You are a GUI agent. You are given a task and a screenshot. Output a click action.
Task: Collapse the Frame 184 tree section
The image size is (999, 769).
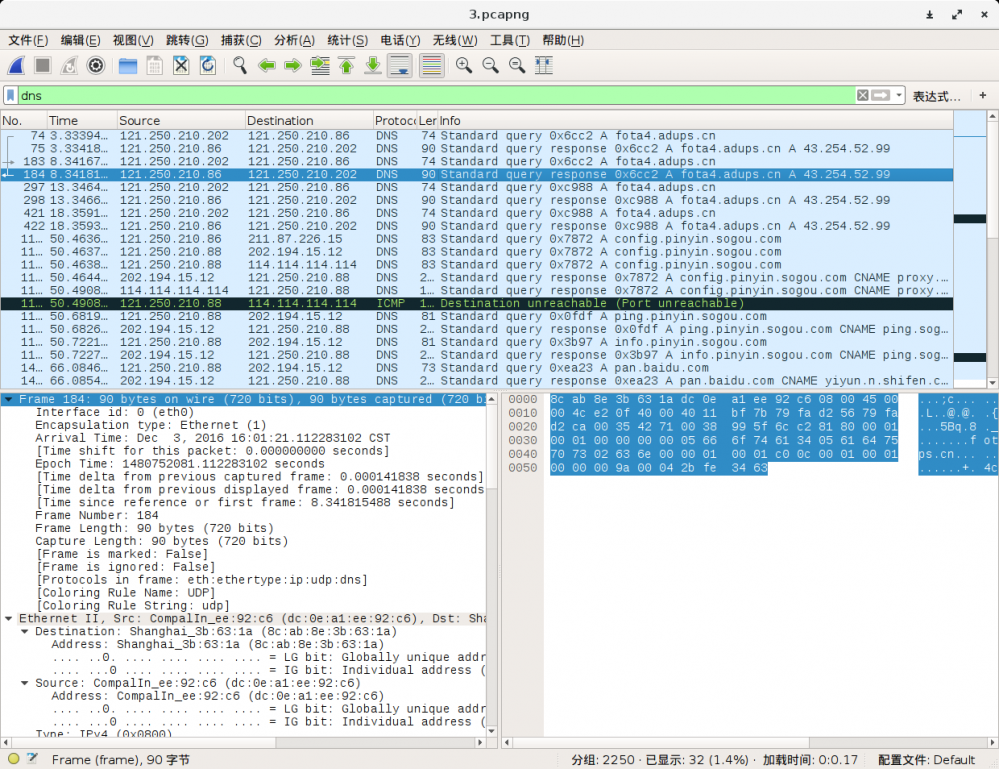point(9,400)
